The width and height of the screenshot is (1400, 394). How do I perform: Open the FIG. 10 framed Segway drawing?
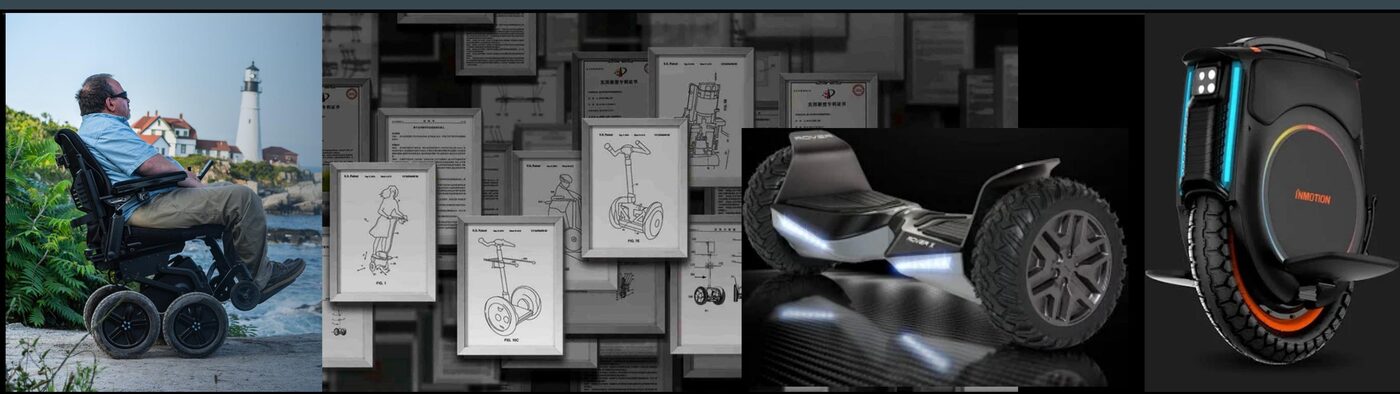[x=634, y=188]
